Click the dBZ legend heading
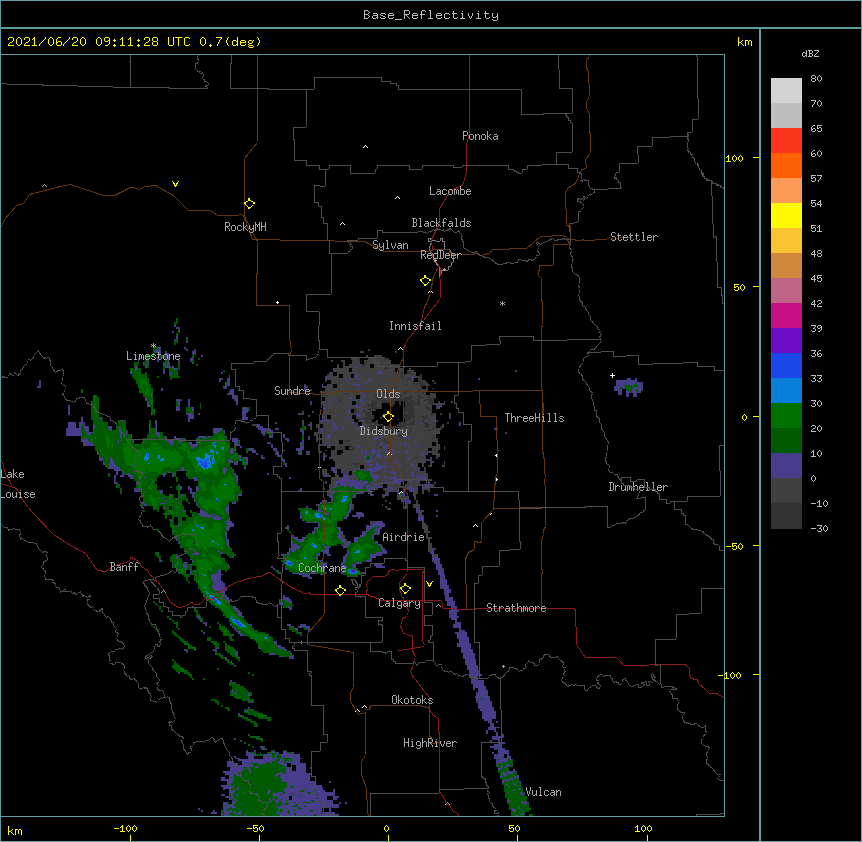Image resolution: width=862 pixels, height=842 pixels. (x=810, y=53)
